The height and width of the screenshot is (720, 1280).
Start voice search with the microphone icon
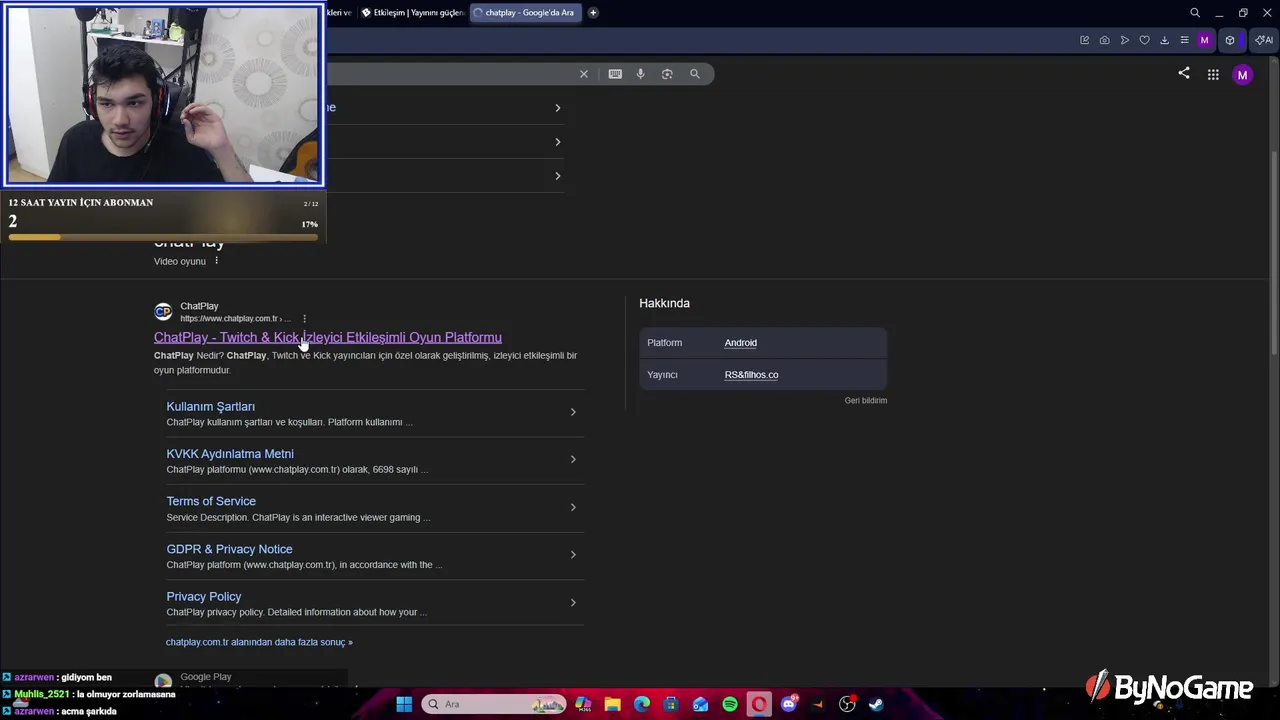coord(641,74)
